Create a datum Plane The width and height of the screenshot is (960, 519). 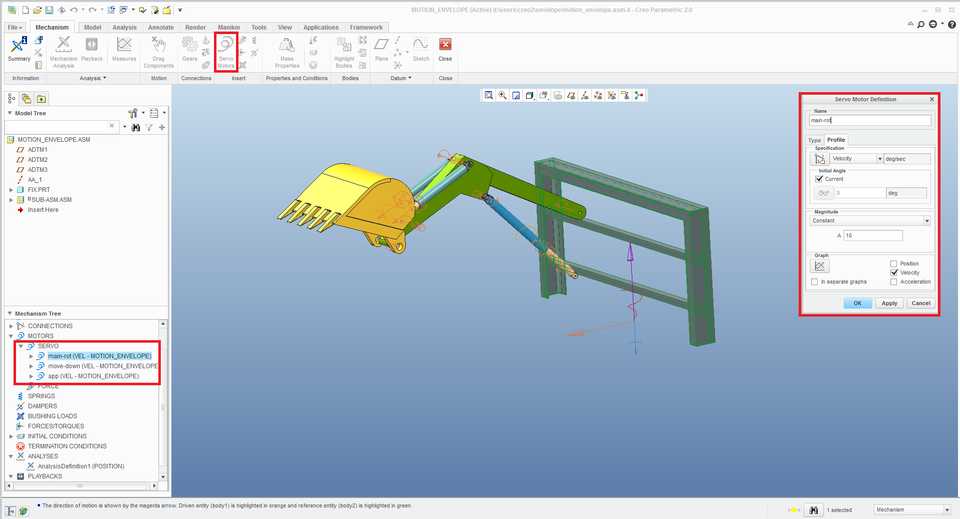[x=381, y=49]
